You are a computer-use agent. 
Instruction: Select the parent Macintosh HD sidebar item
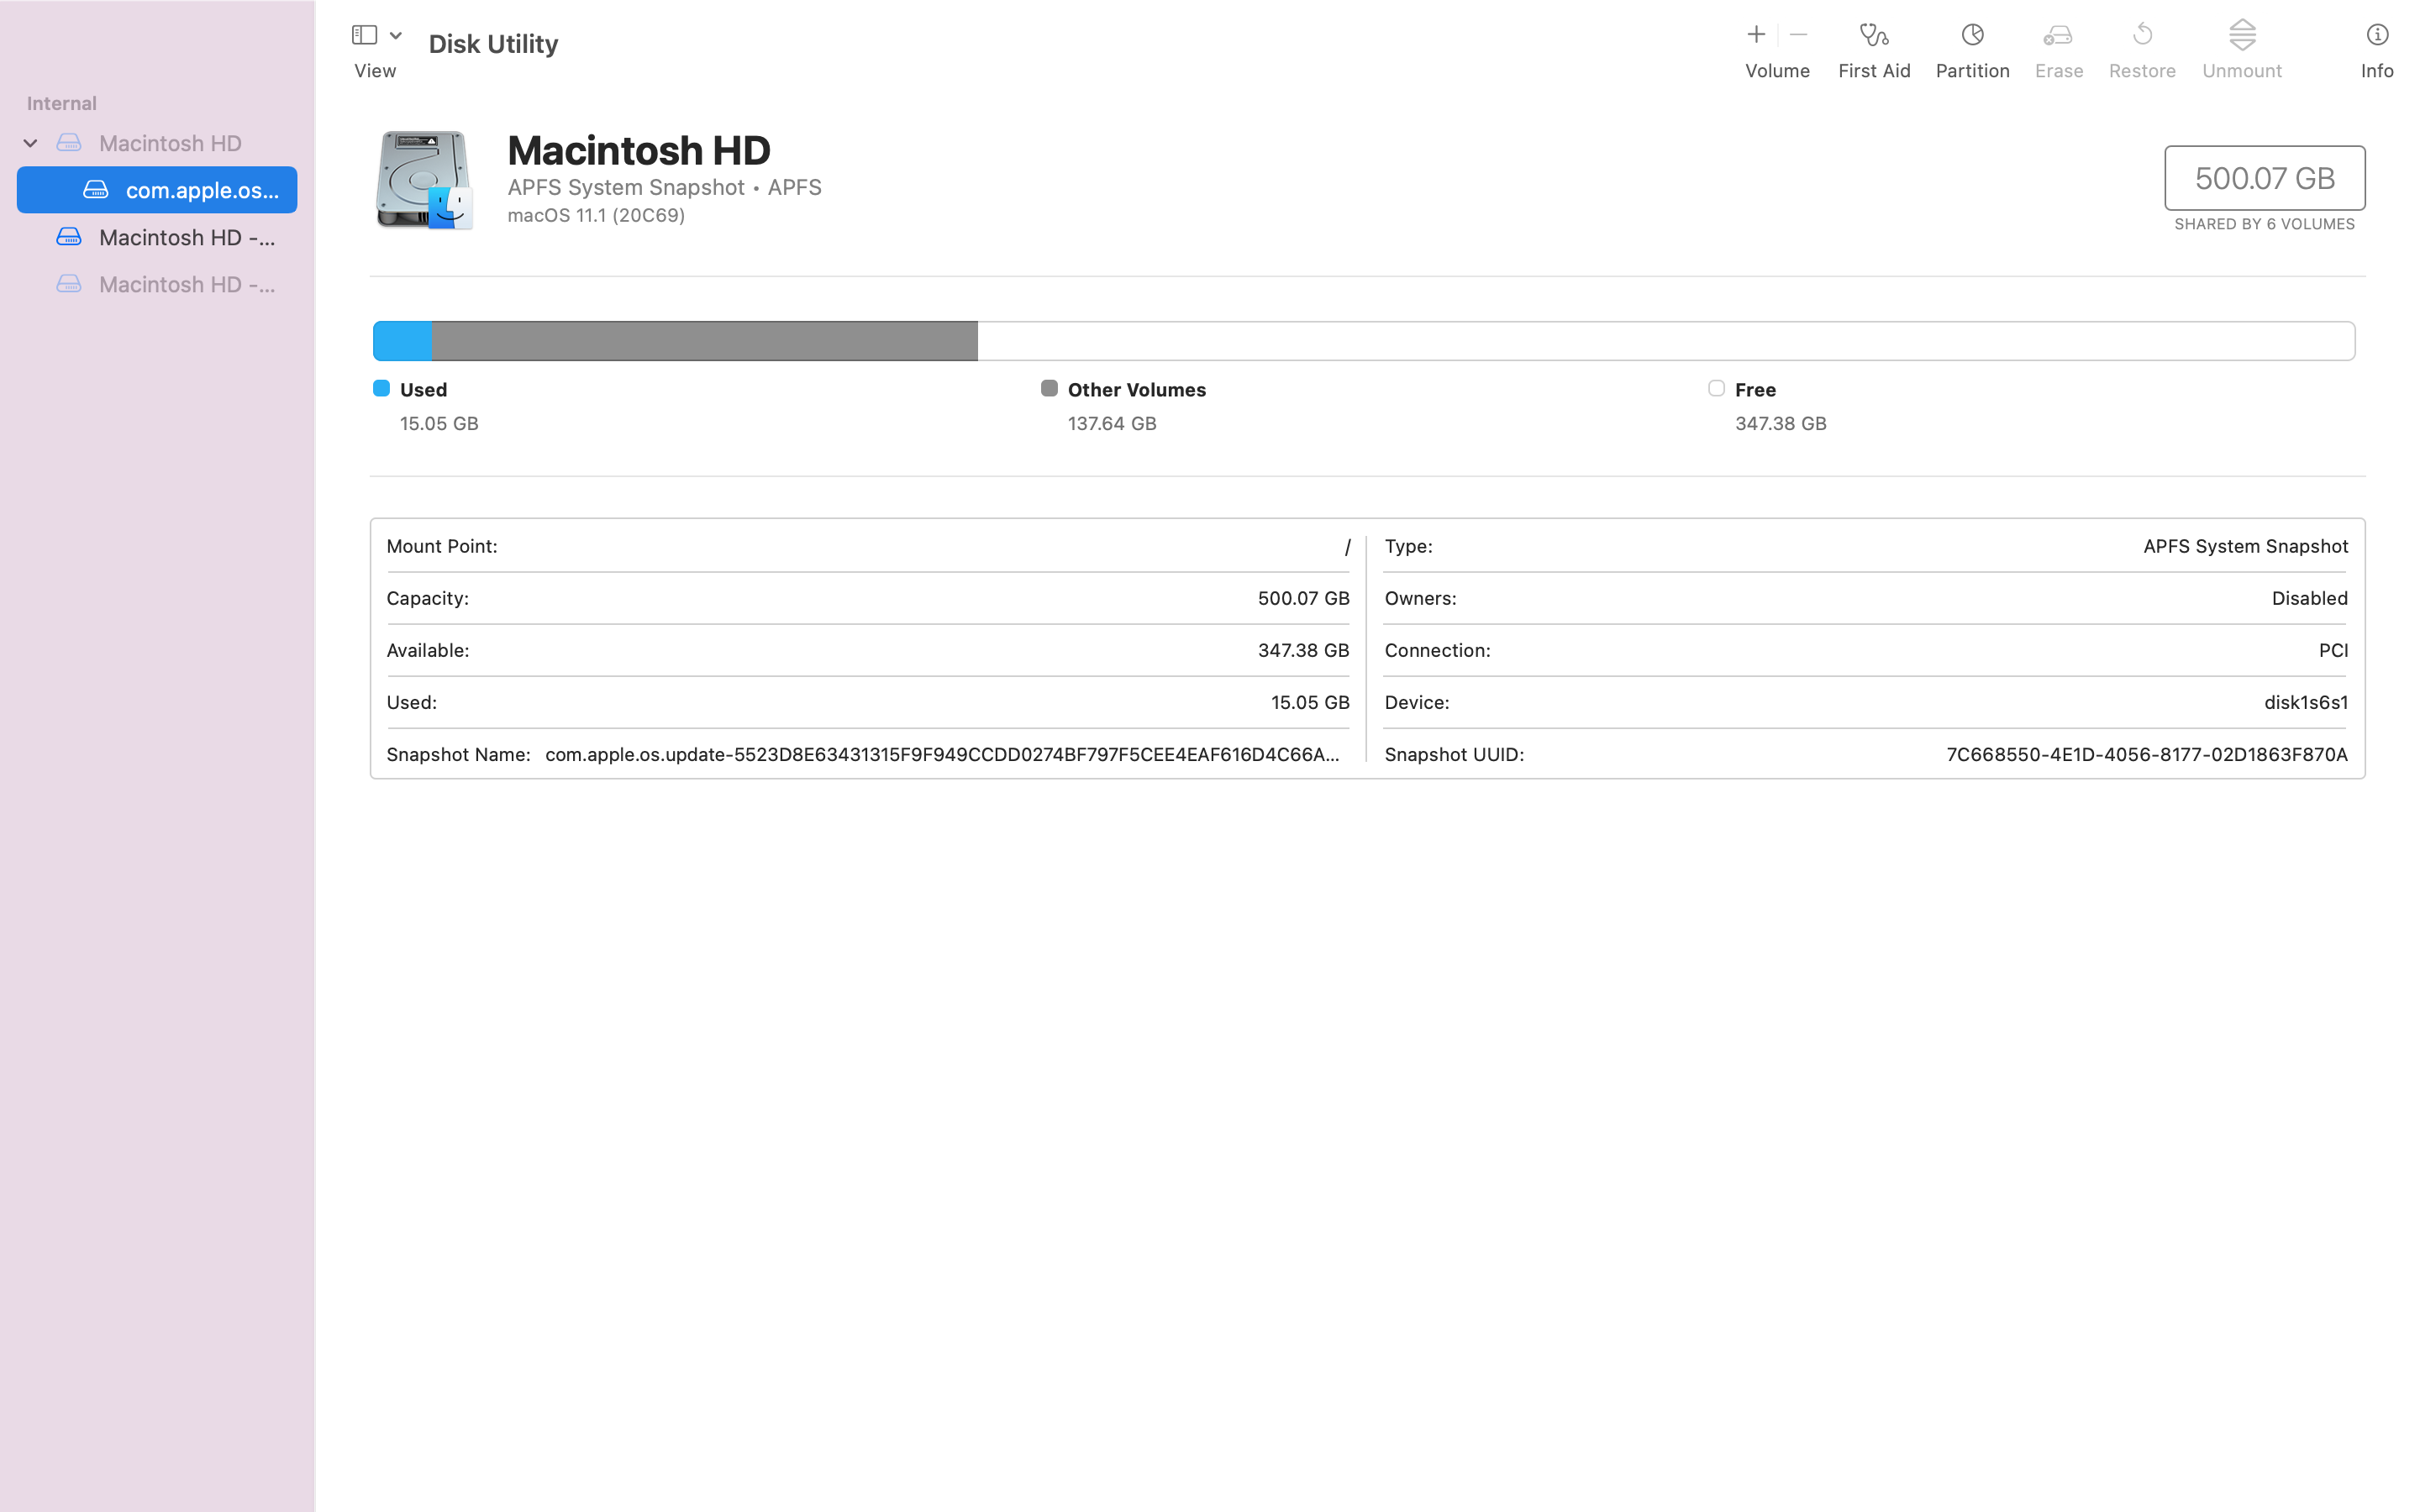[170, 143]
